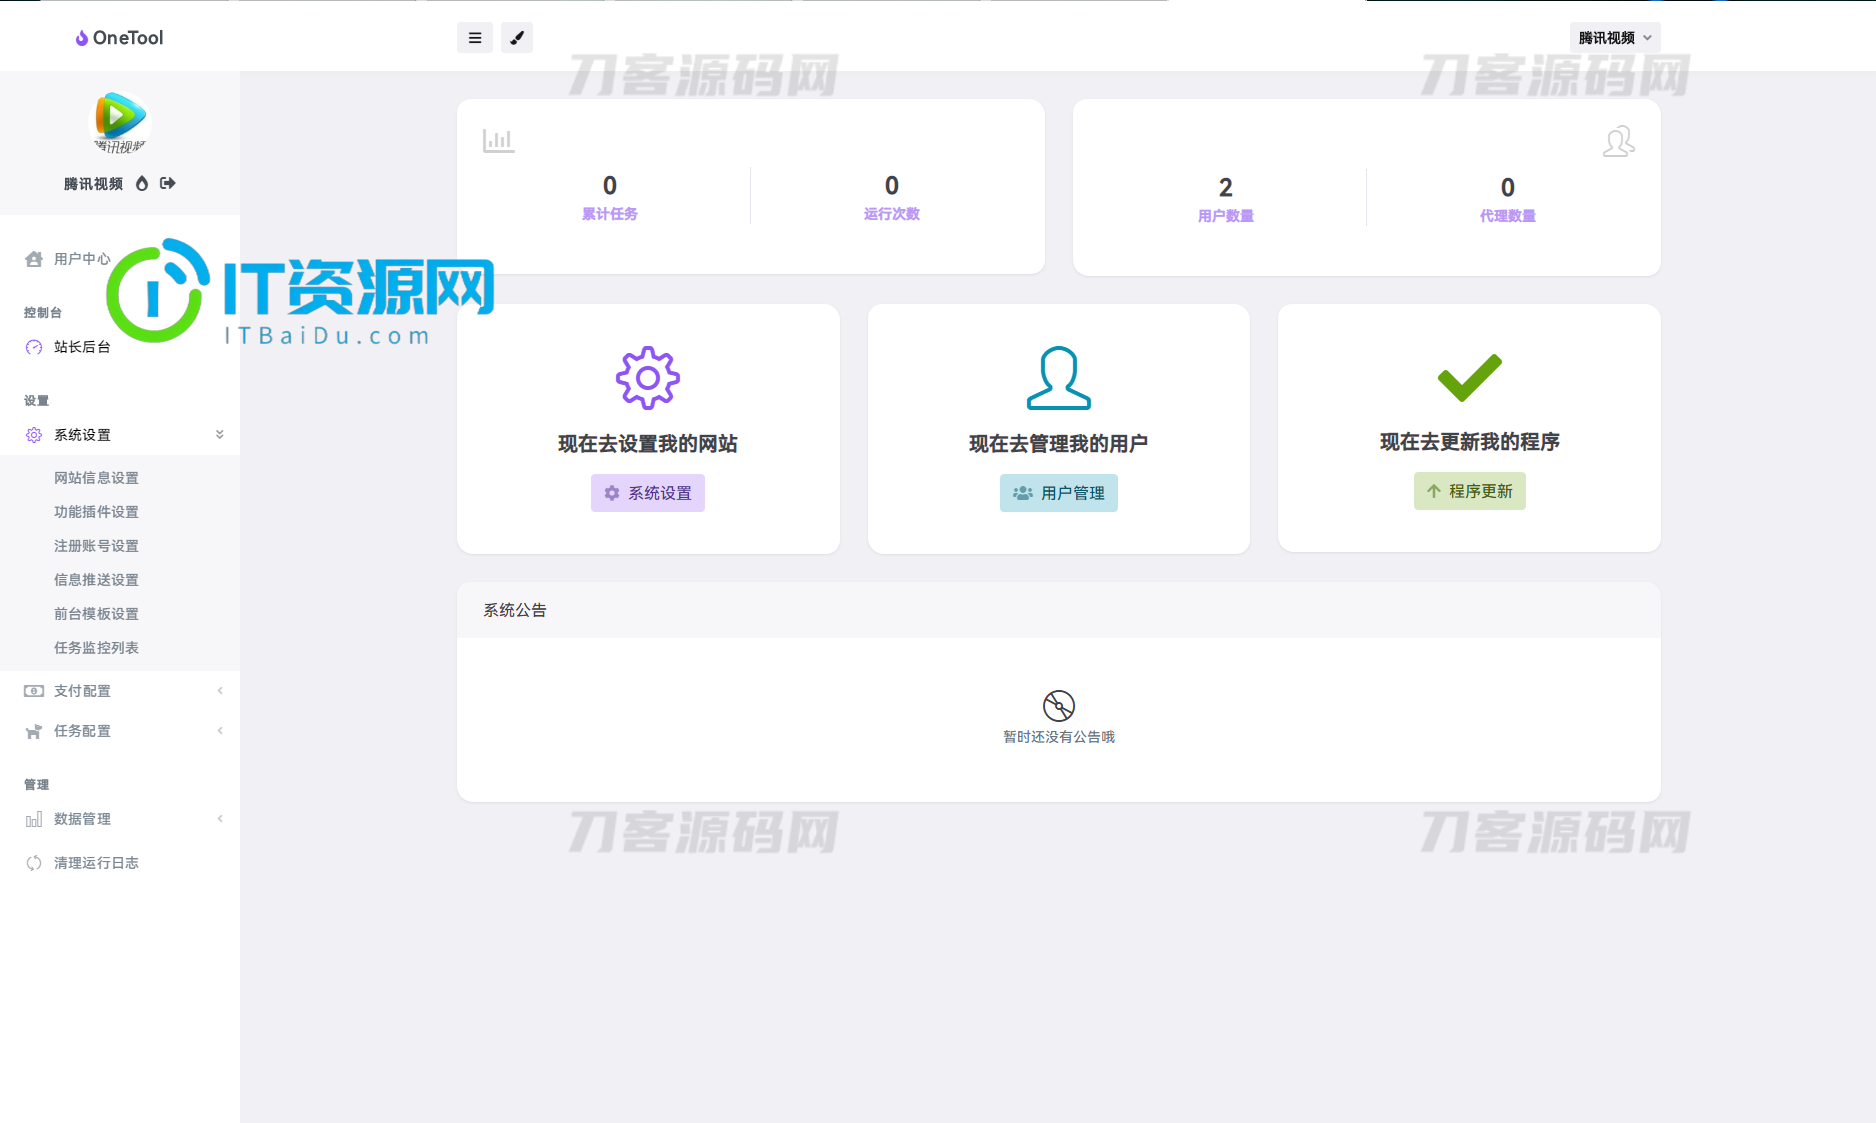
Task: Expand the 数据管理 menu
Action: pyautogui.click(x=120, y=819)
